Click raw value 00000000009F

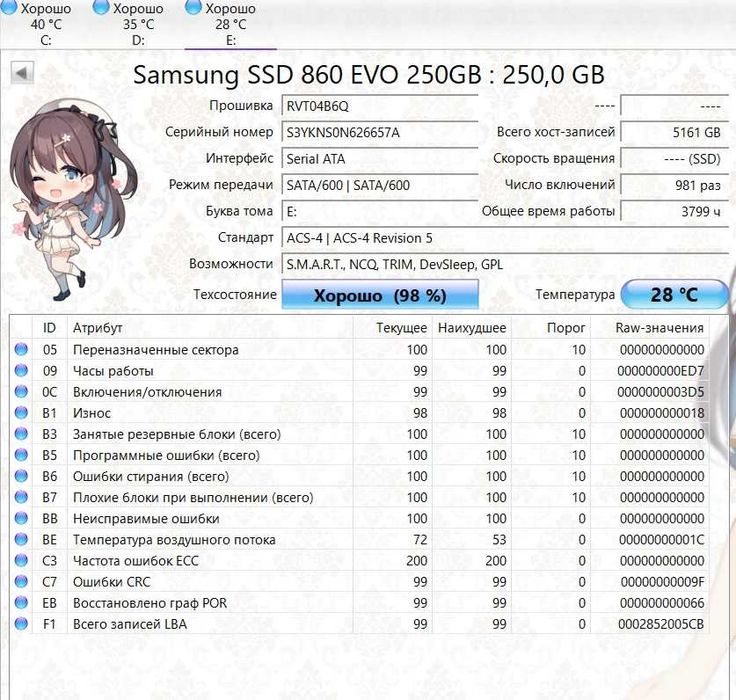662,582
